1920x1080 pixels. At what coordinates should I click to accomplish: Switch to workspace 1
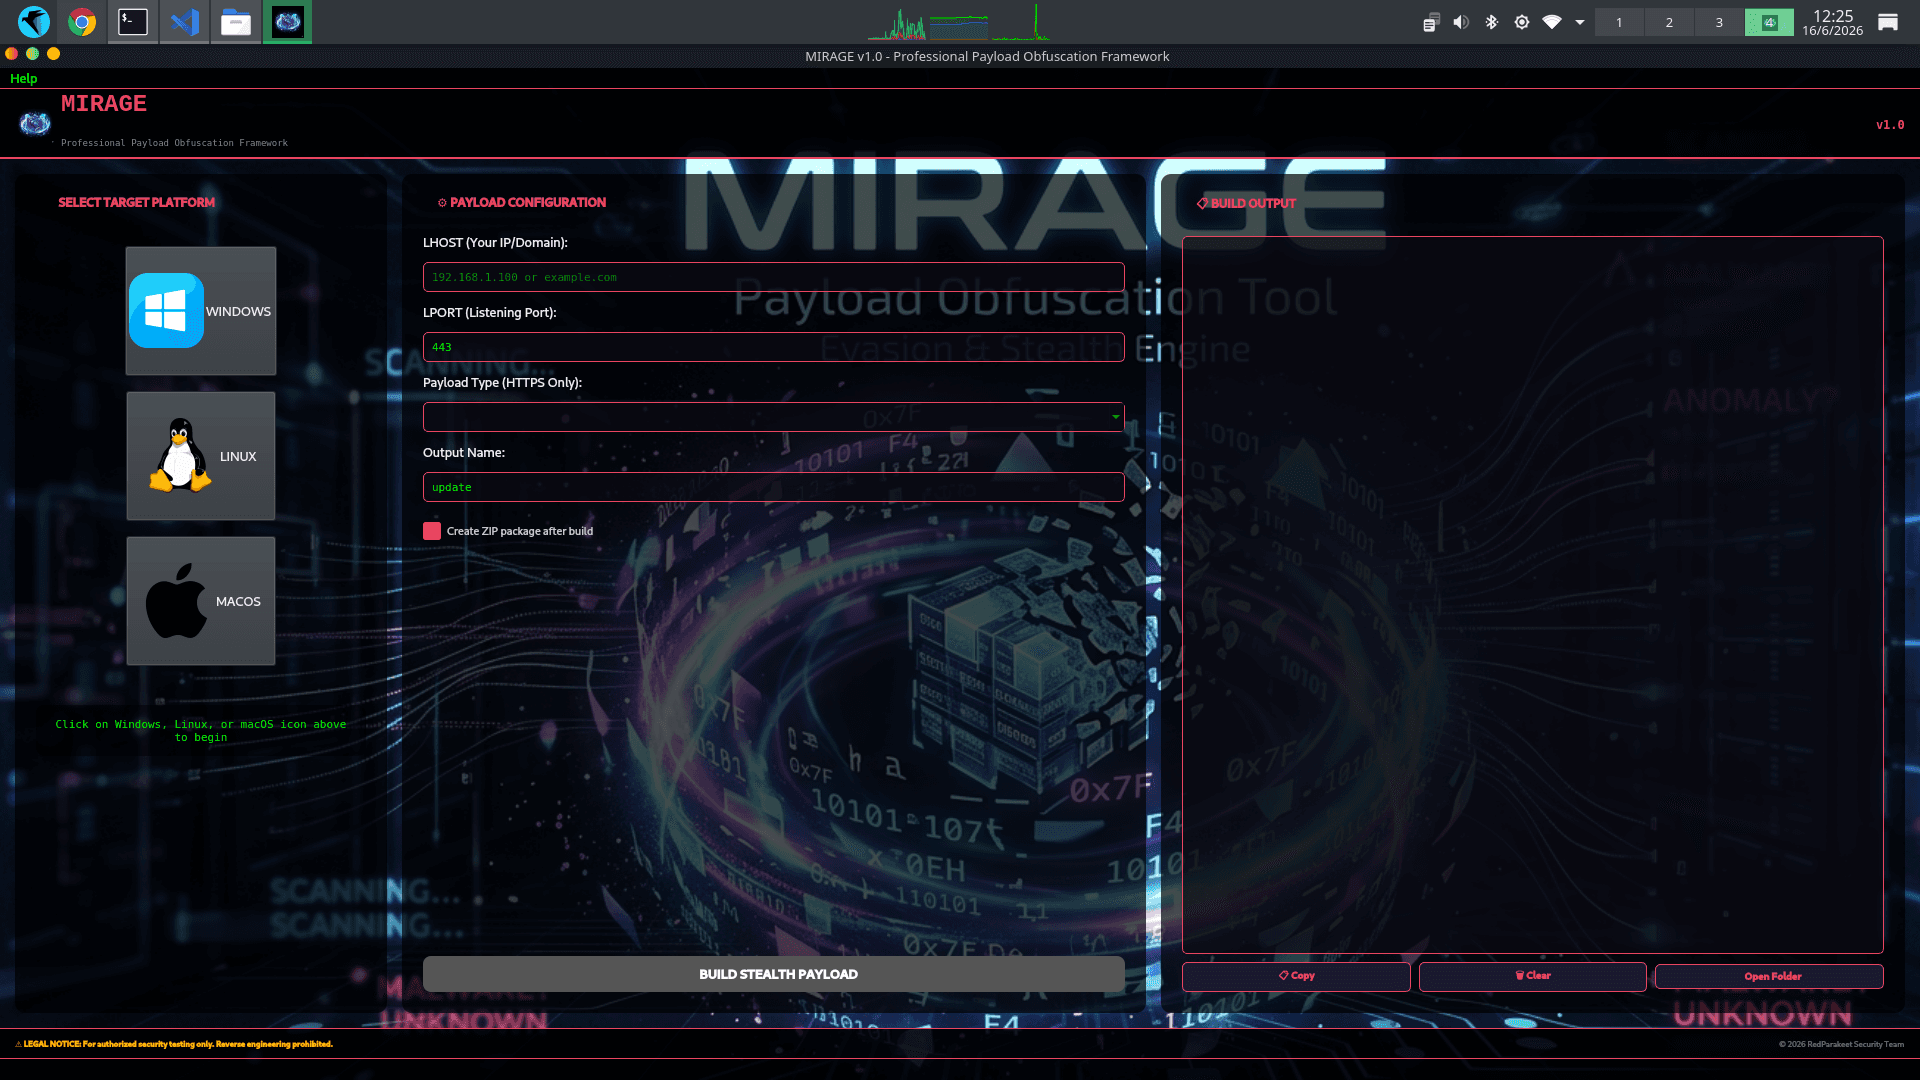coord(1619,22)
